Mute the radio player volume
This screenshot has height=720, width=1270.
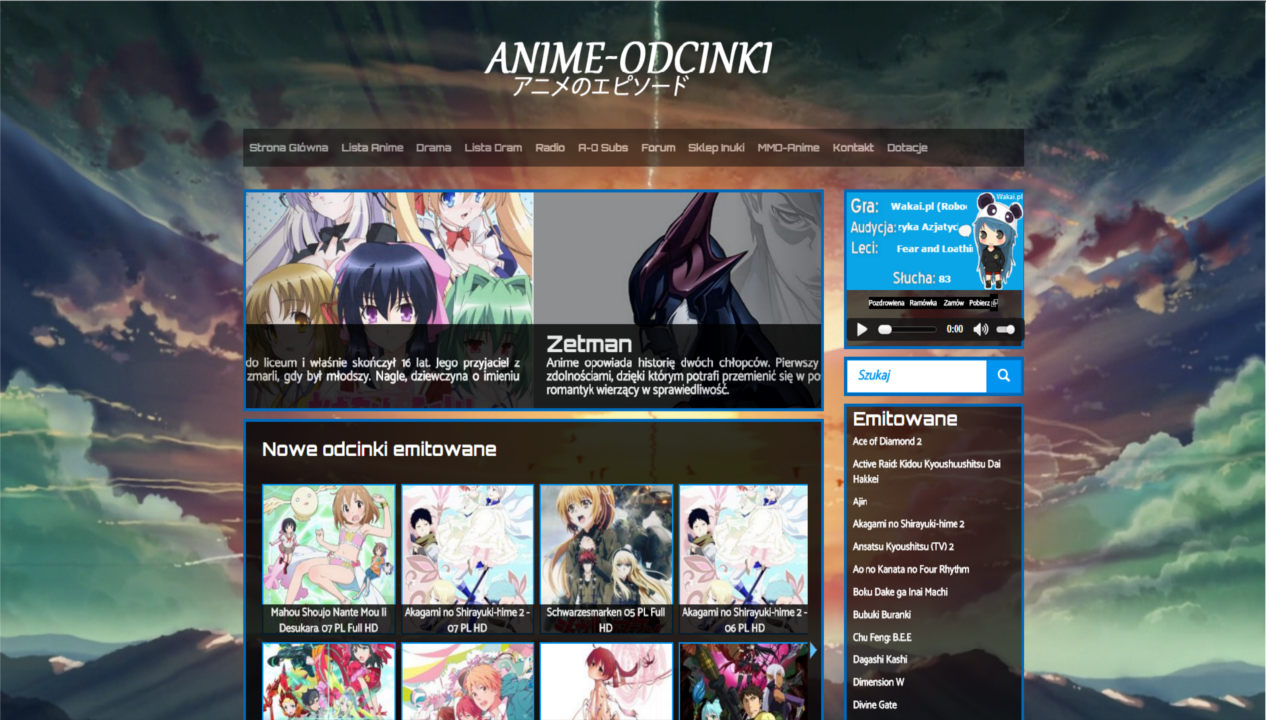[981, 329]
